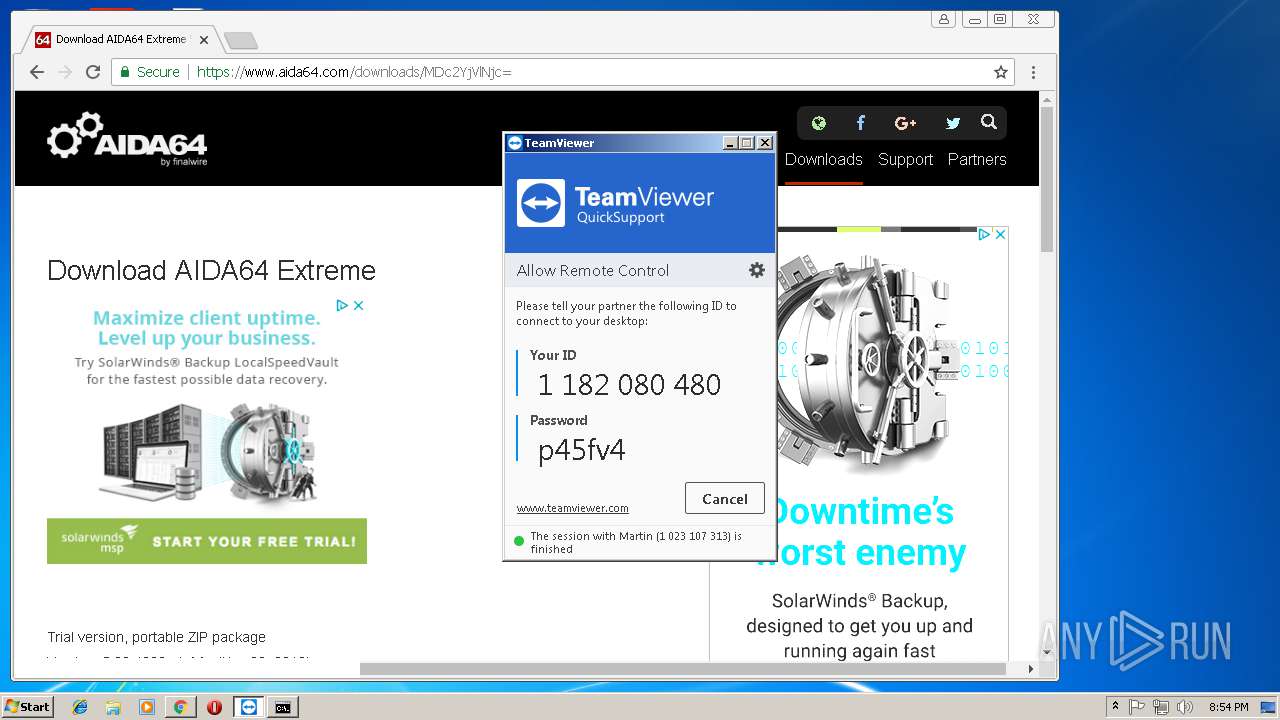Open the www.teamviewer.com link
Screen dimensions: 1280x720
(x=572, y=508)
